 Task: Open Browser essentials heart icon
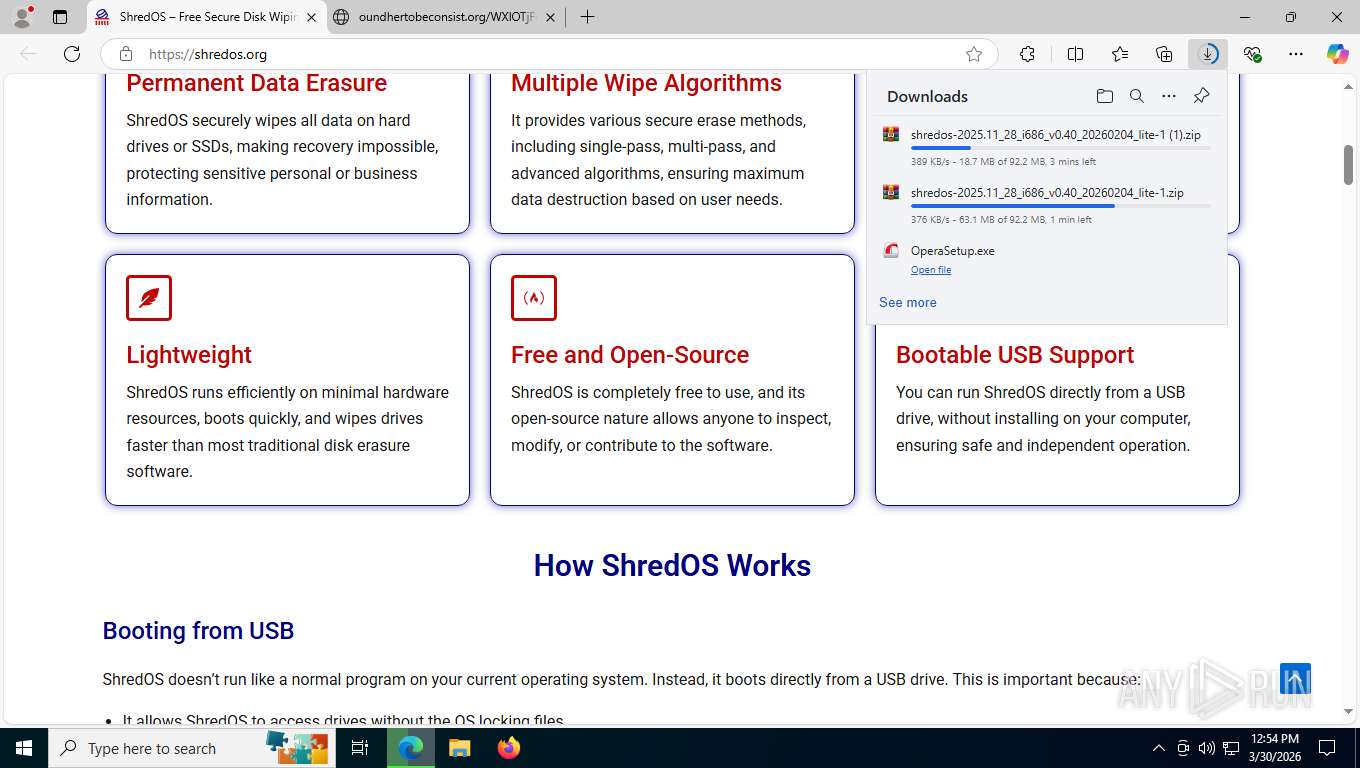click(x=1252, y=54)
